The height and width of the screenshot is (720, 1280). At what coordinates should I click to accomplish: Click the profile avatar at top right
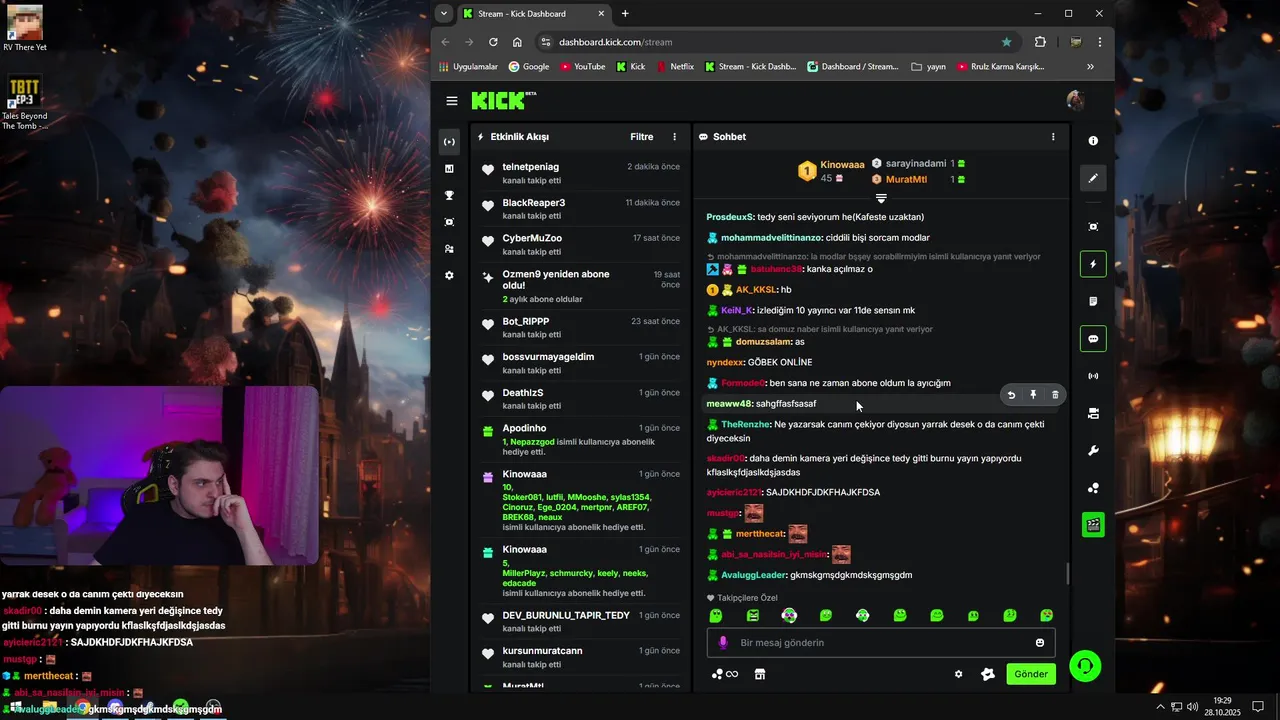tap(1075, 101)
